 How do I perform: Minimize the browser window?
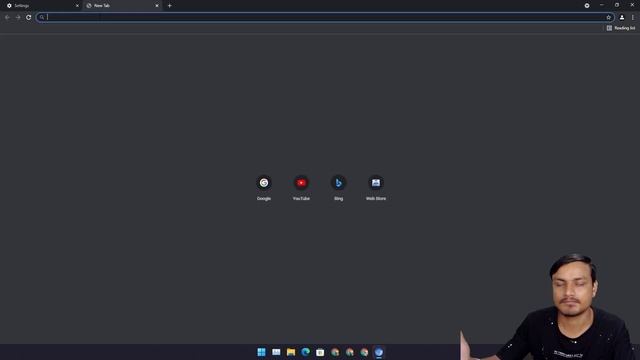coord(602,5)
